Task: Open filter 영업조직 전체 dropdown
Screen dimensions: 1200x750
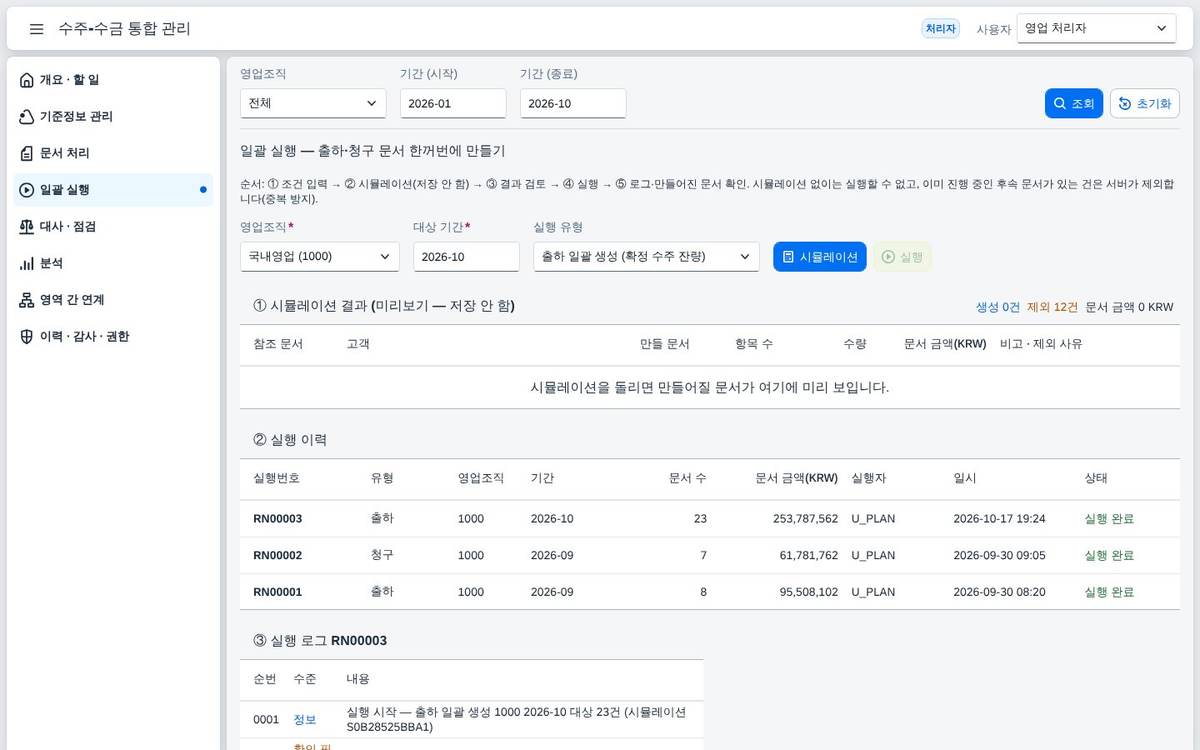Action: 313,103
